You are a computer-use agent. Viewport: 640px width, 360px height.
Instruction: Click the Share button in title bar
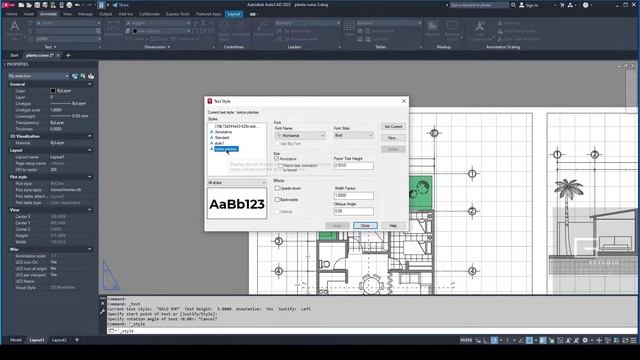coord(120,5)
